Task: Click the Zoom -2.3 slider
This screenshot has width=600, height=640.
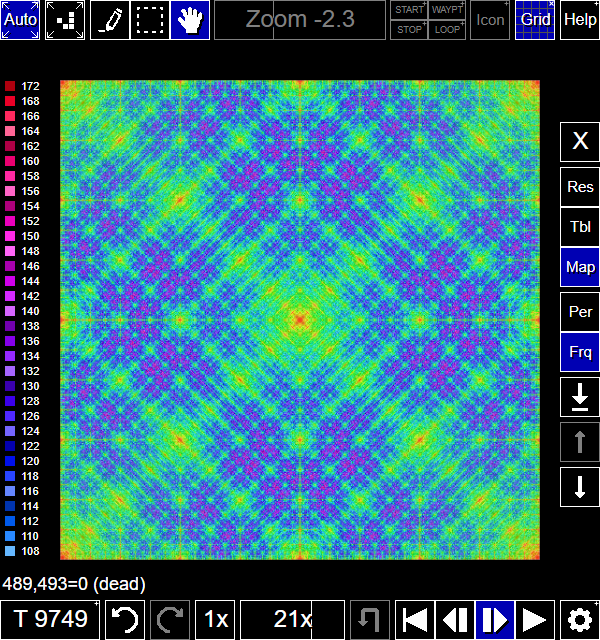Action: [300, 20]
